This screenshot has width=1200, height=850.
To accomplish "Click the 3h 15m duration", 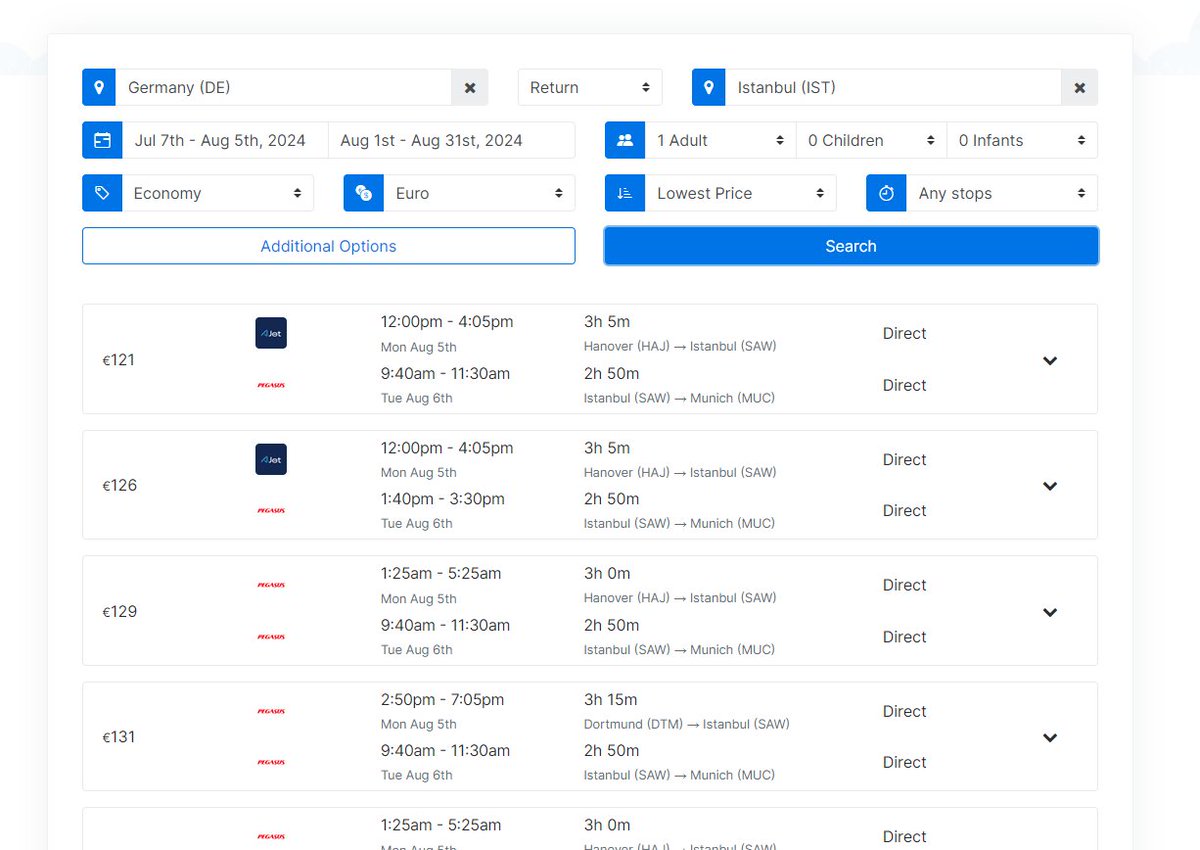I will pyautogui.click(x=611, y=700).
